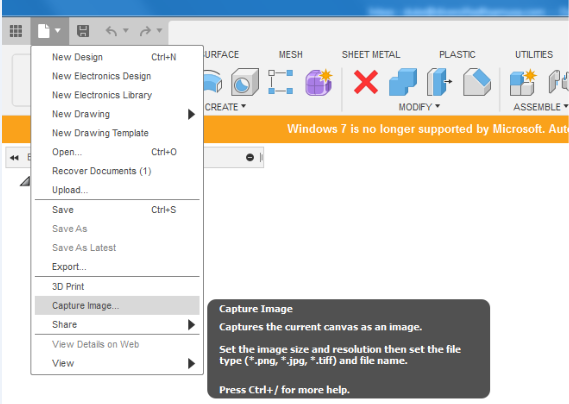Select the pattern tool icon with blue squares

coord(281,82)
